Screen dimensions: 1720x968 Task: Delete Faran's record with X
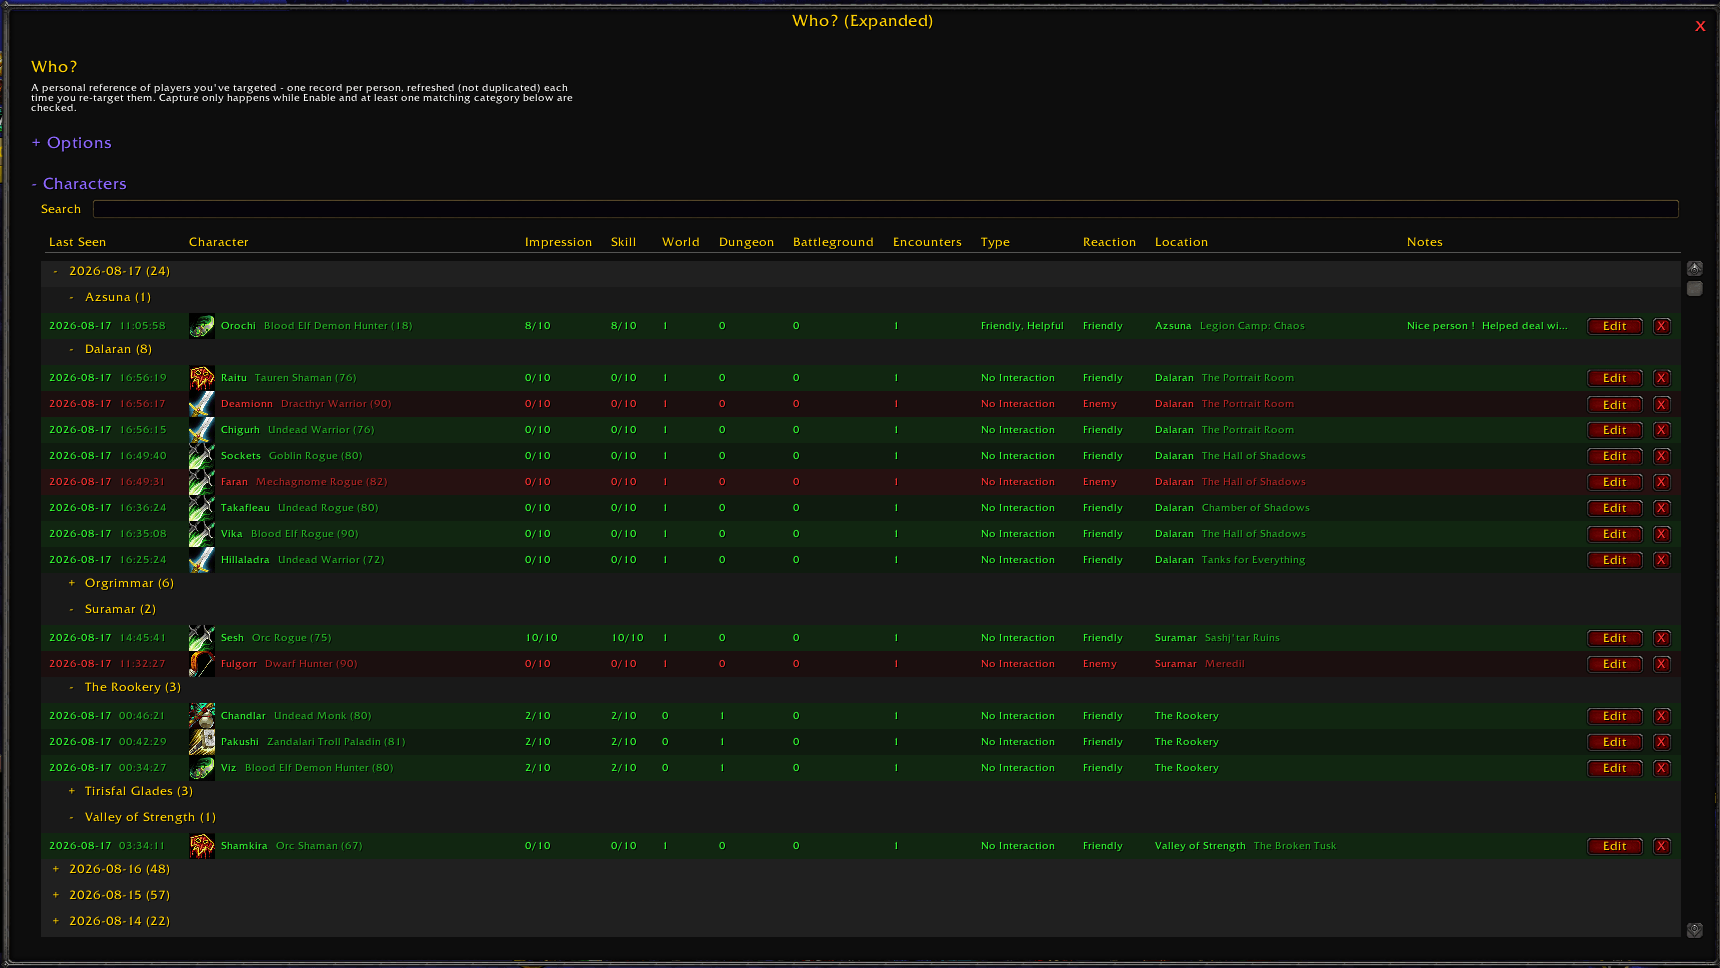pos(1661,482)
